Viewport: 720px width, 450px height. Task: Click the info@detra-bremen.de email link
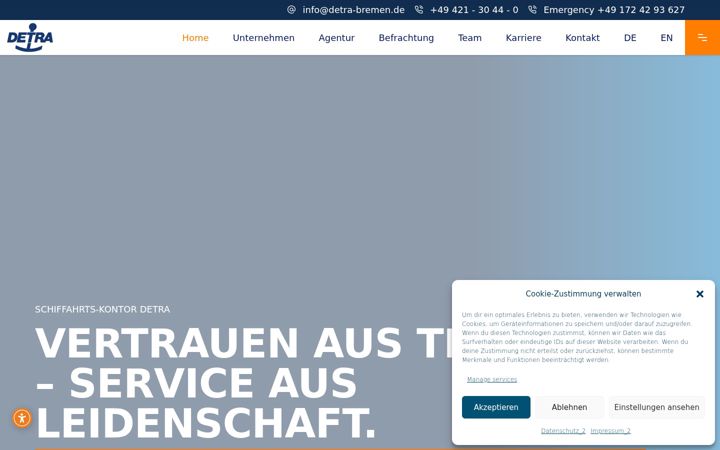[x=353, y=10]
